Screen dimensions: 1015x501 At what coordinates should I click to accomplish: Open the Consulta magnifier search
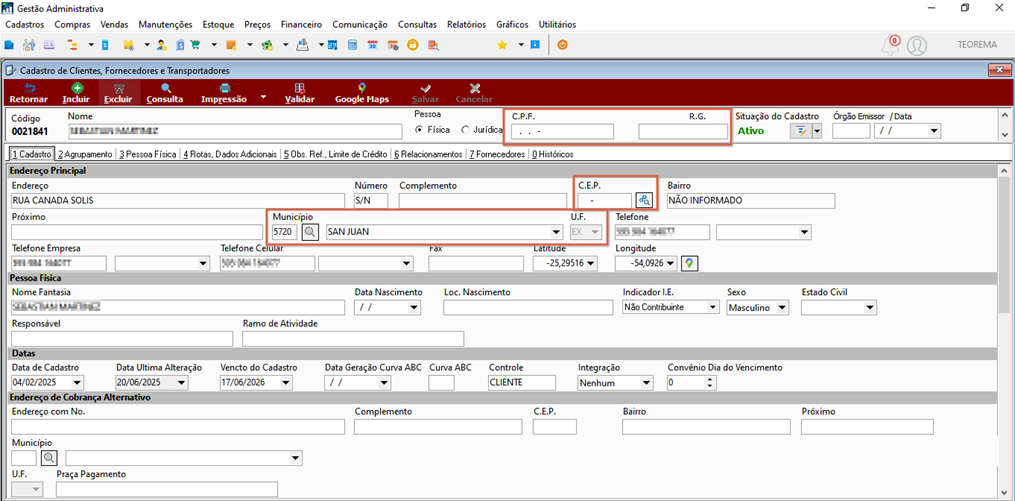coord(165,93)
